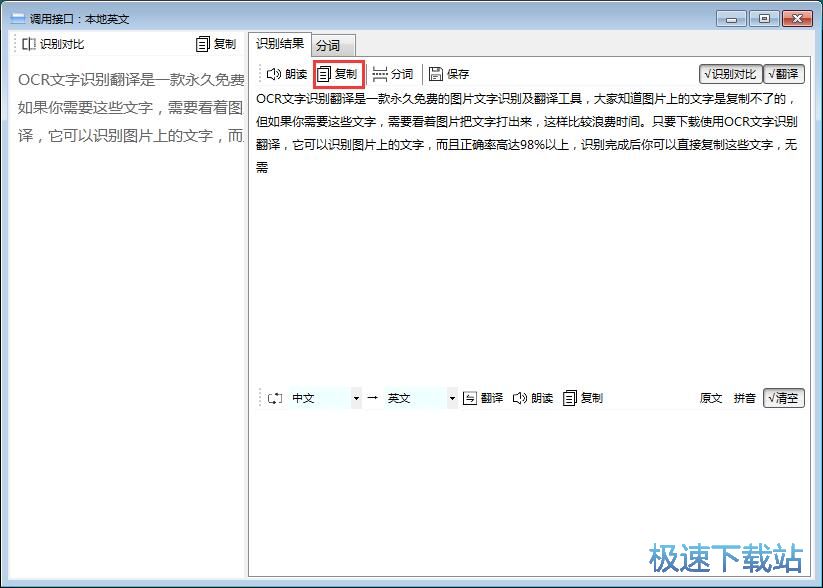Toggle the √识别对比 option
Viewport: 823px width, 588px height.
click(730, 74)
